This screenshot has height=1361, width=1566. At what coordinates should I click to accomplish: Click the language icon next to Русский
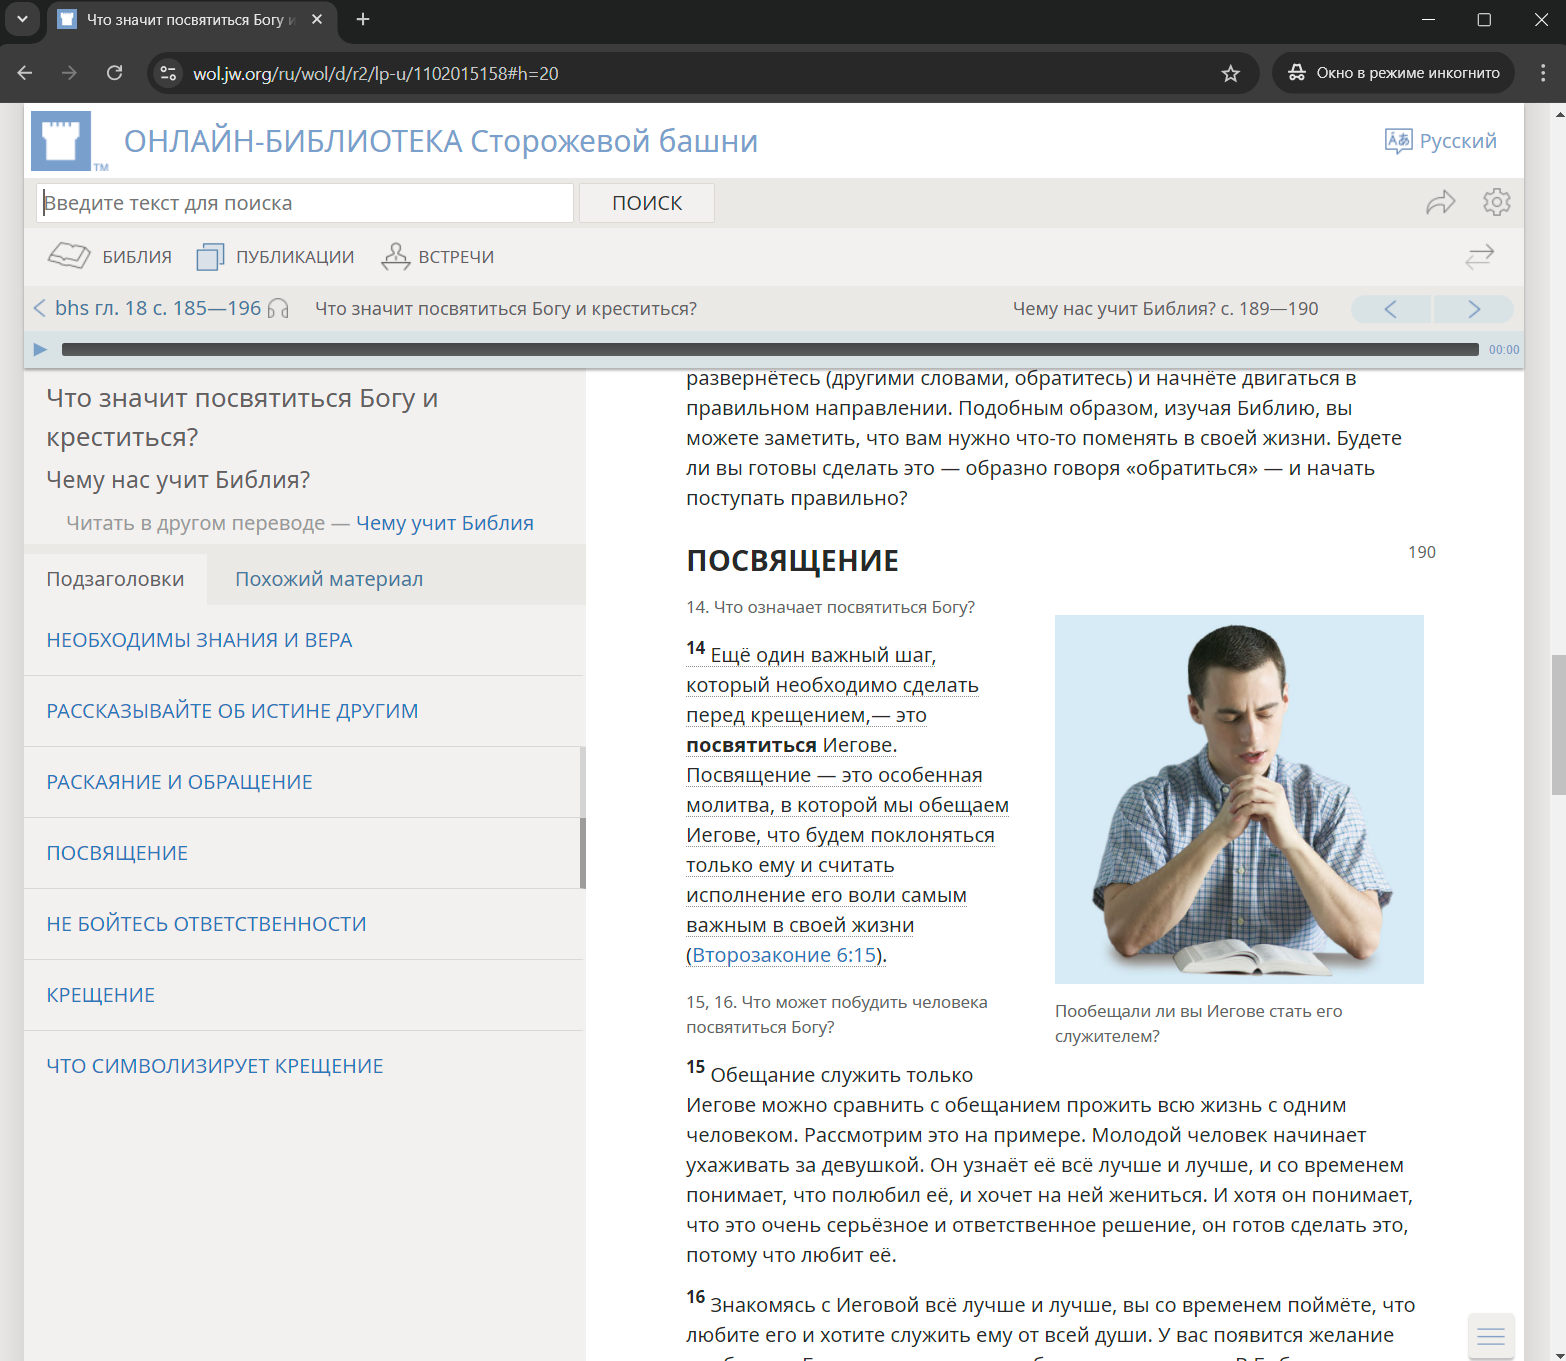1398,141
